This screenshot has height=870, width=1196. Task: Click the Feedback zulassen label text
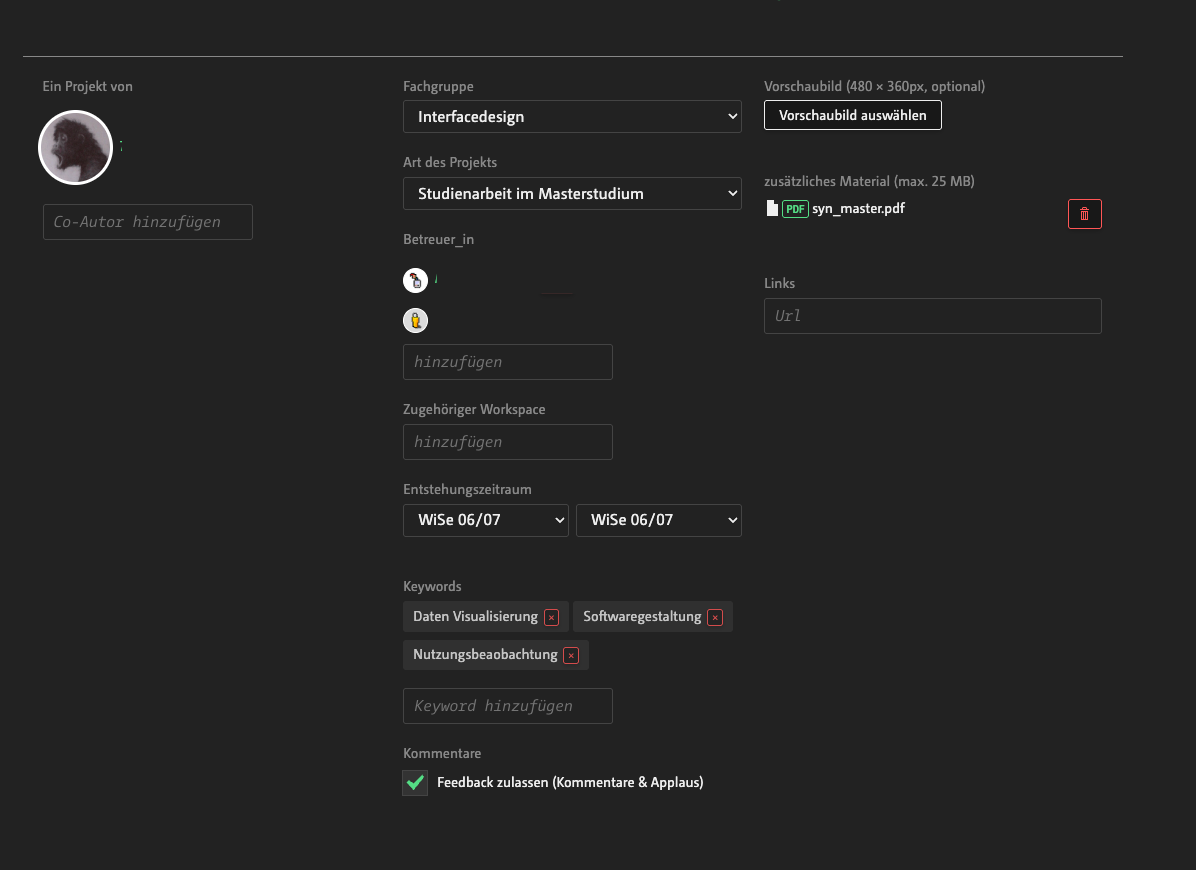coord(570,782)
